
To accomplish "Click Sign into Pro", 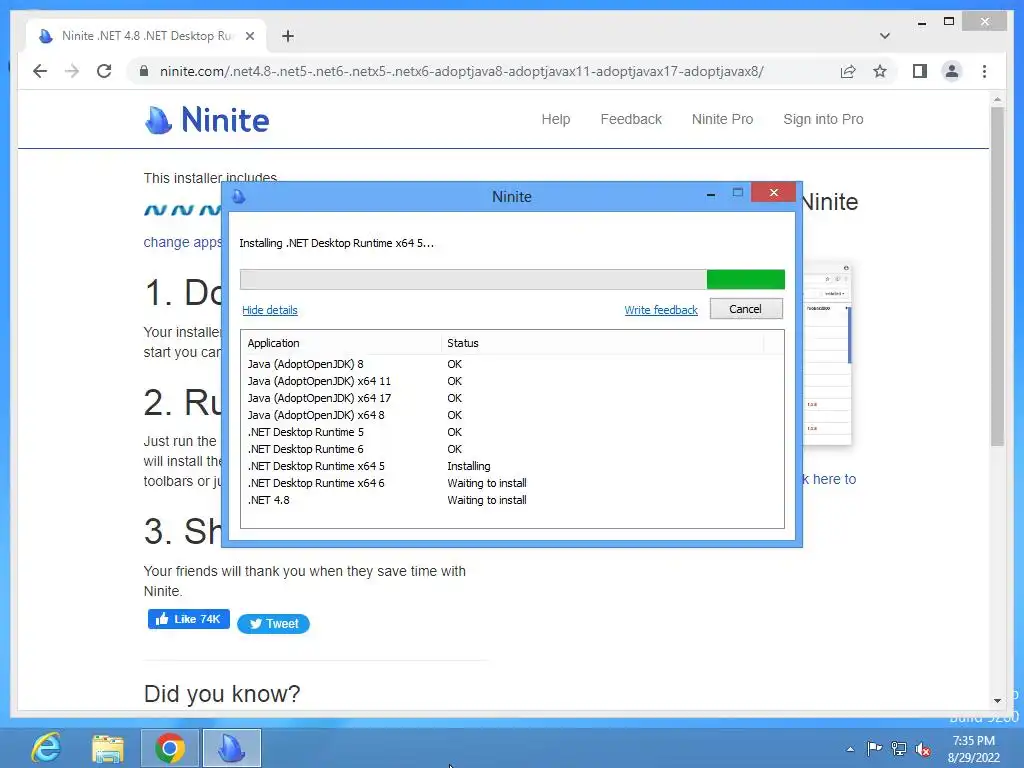I will (x=823, y=120).
